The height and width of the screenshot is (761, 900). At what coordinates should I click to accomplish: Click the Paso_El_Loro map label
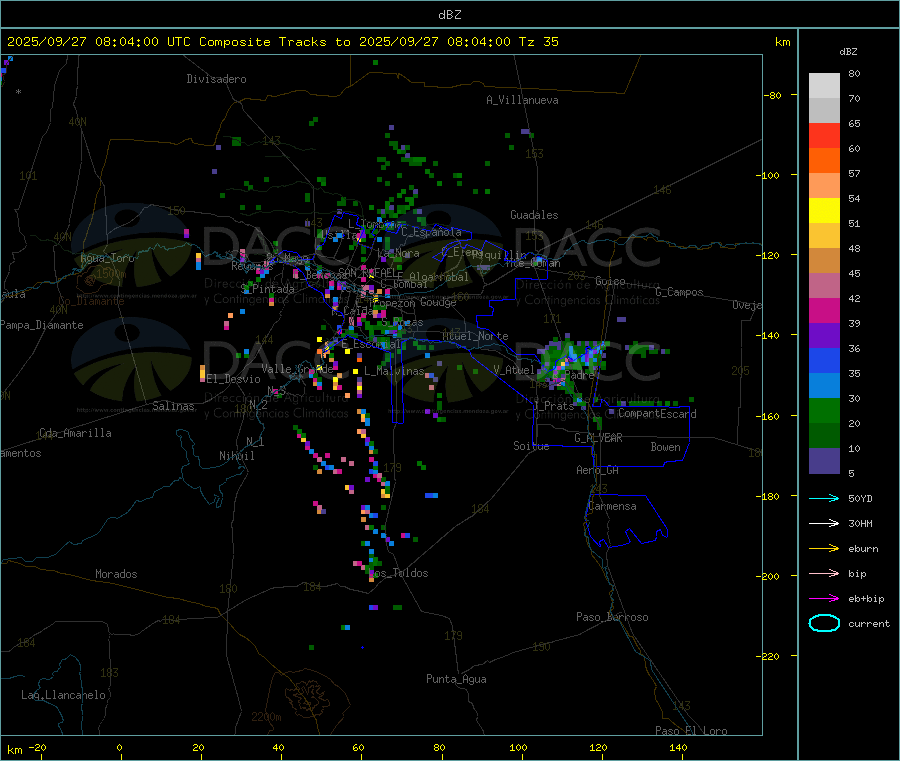coord(691,731)
